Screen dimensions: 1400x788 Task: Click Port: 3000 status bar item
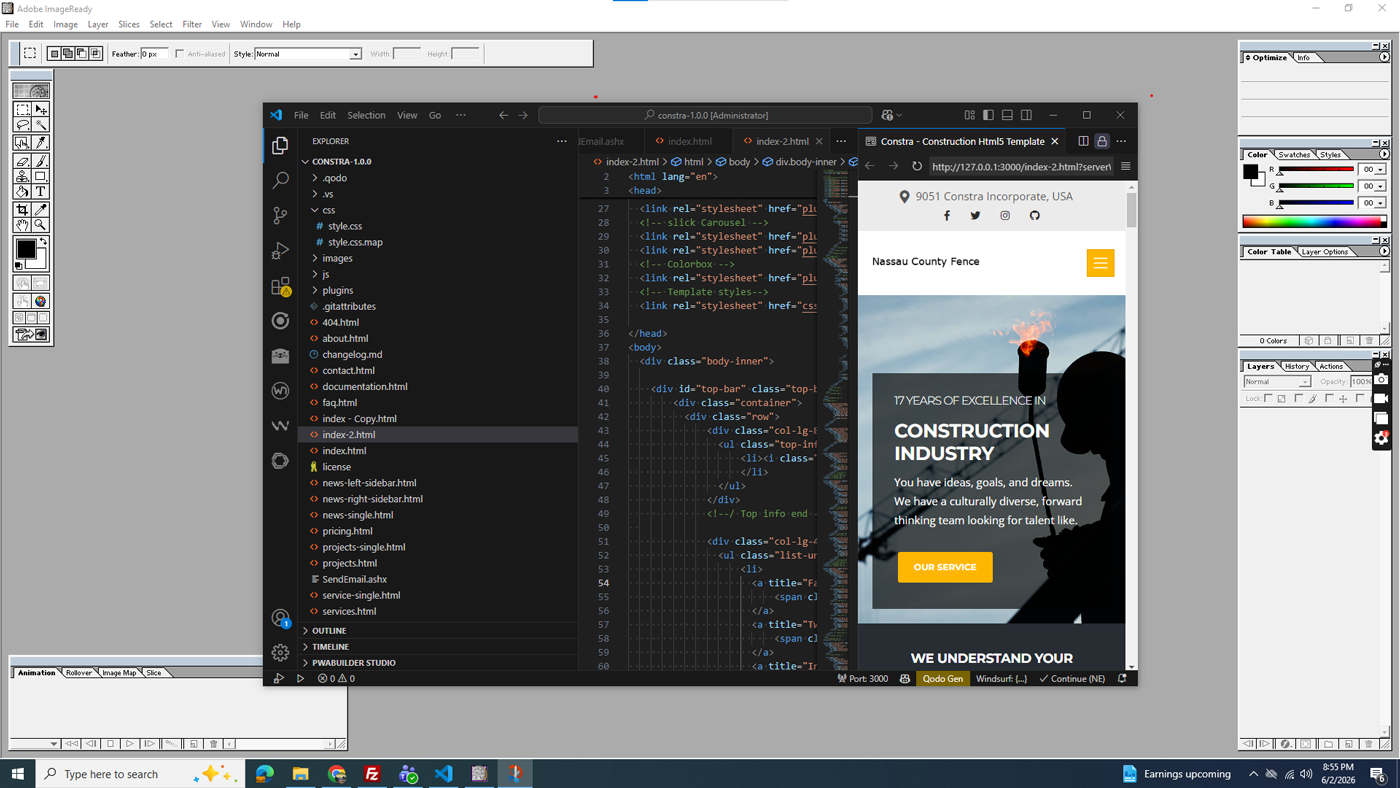tap(862, 679)
